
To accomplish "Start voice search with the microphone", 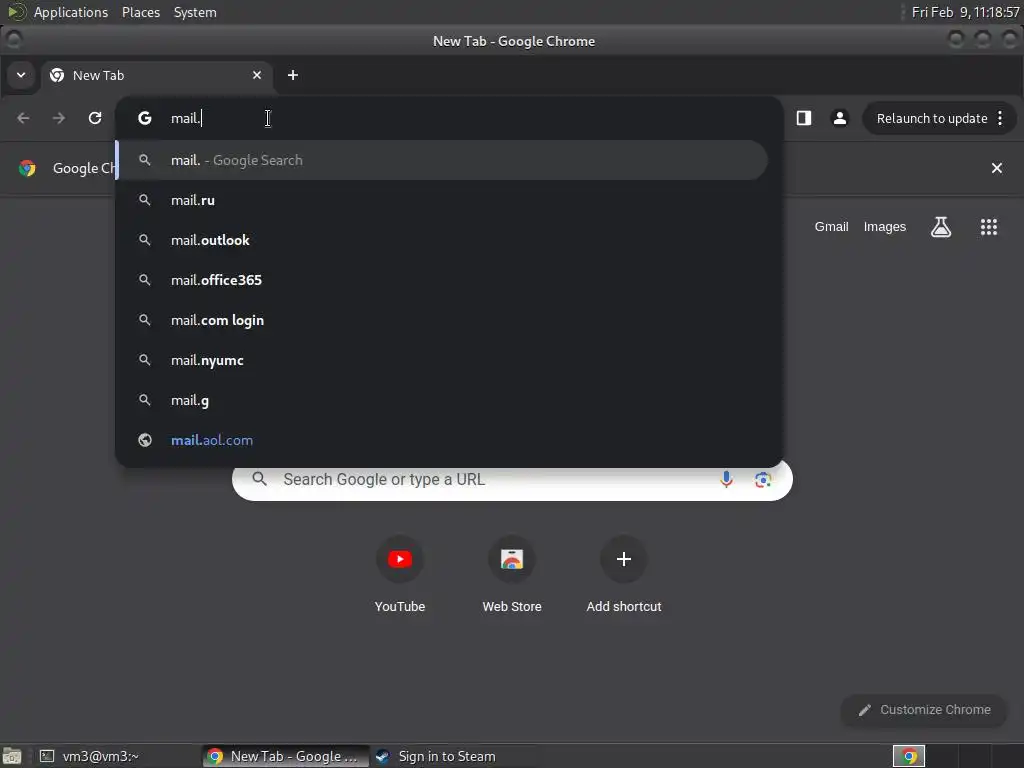I will 726,479.
